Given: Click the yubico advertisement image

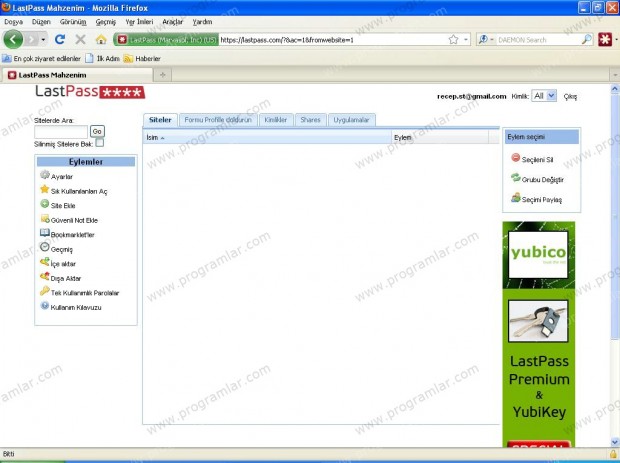Looking at the screenshot, I should (x=538, y=255).
